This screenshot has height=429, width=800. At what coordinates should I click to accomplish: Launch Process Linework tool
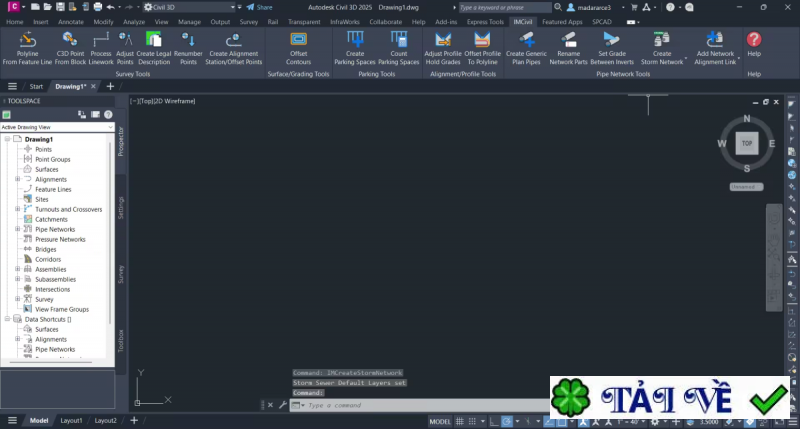click(101, 48)
